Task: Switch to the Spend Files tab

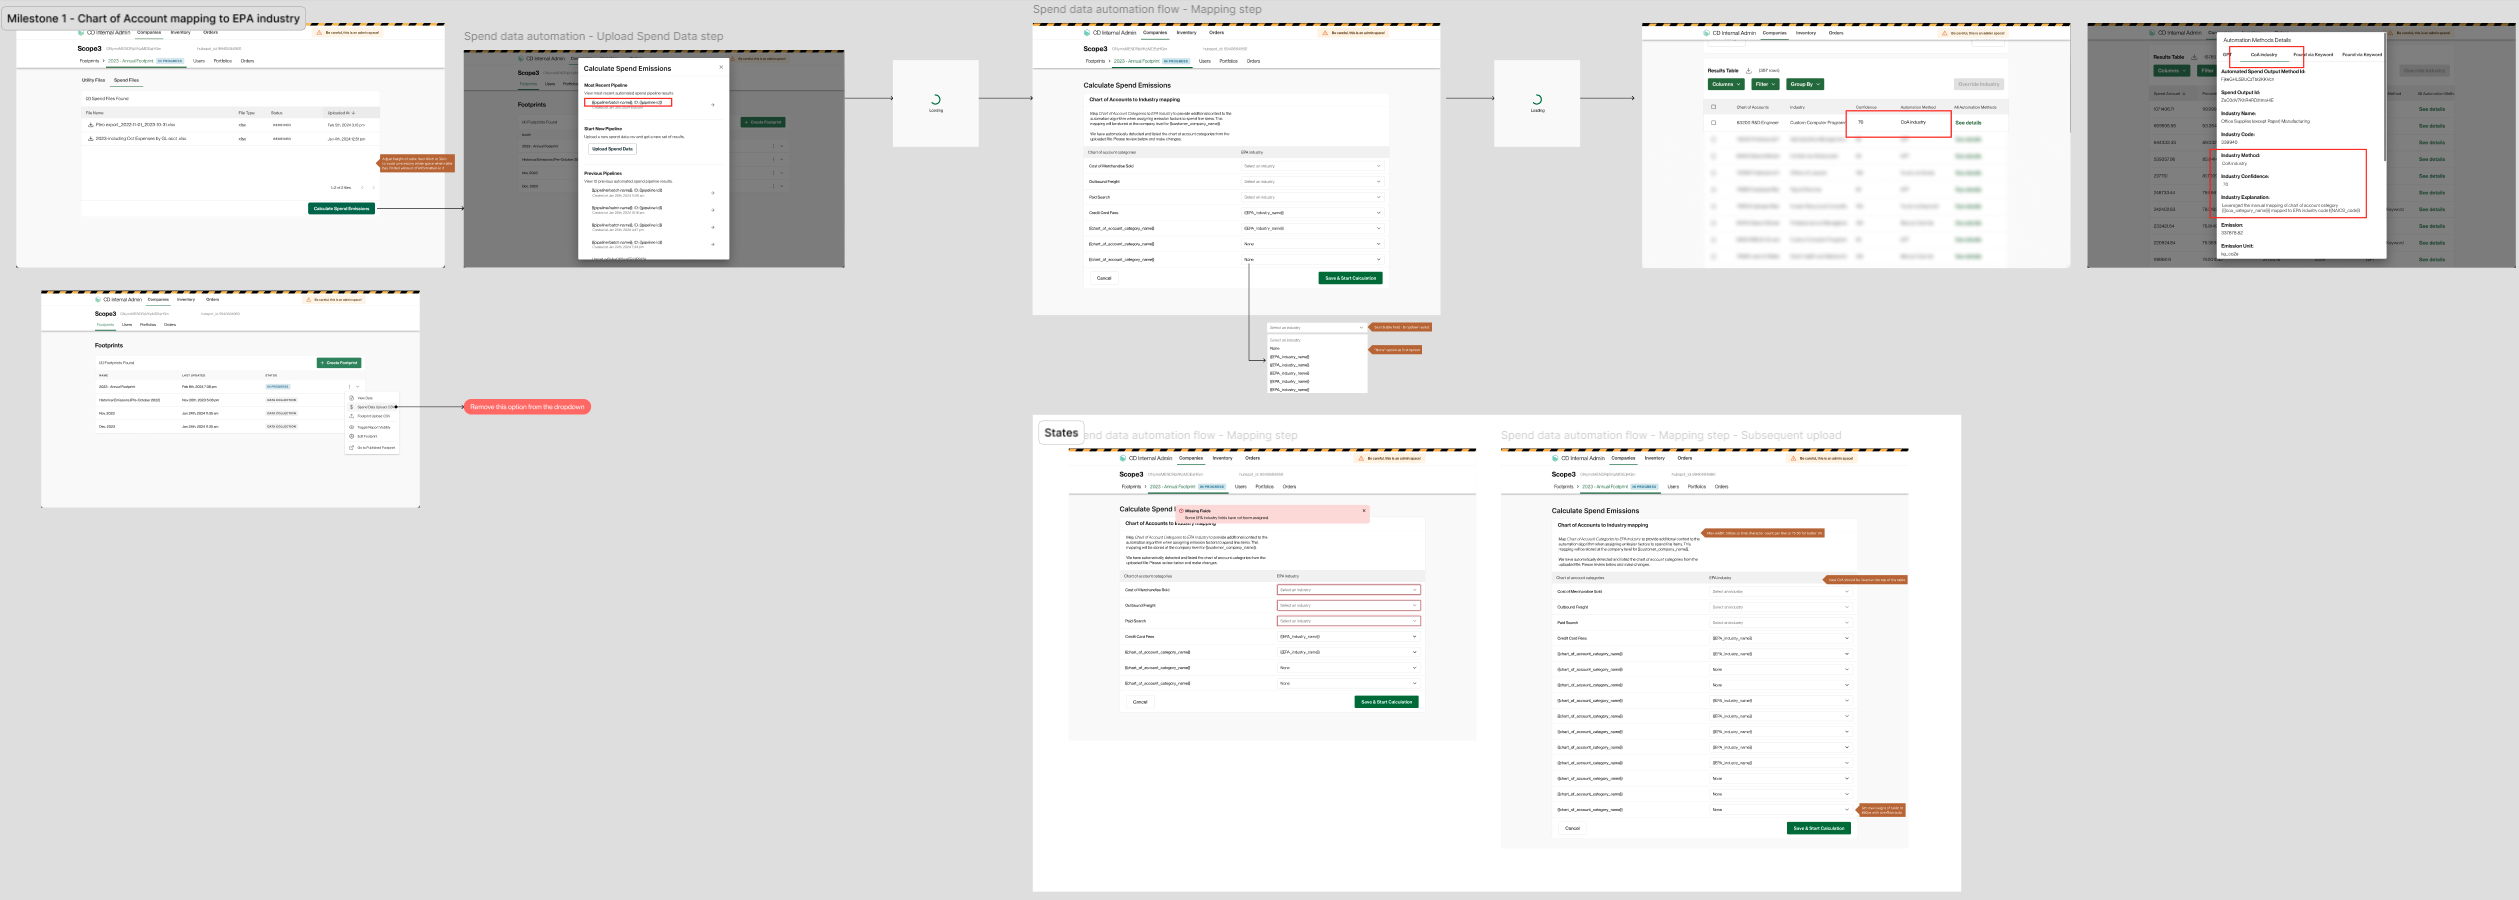Action: (x=126, y=80)
